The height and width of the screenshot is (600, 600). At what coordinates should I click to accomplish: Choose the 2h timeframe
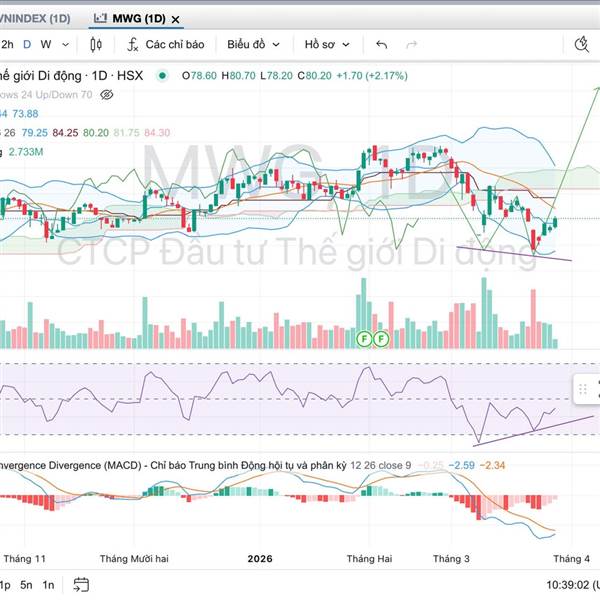point(7,45)
